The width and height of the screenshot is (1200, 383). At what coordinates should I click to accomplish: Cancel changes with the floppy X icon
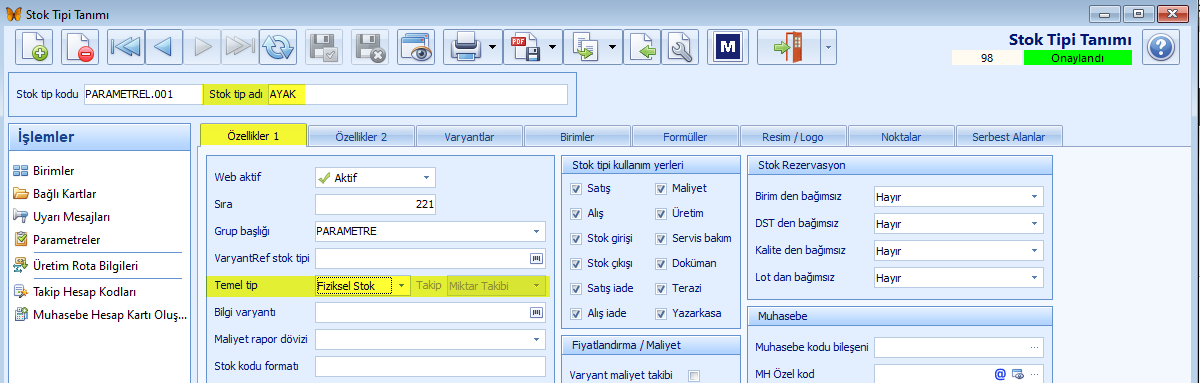369,47
